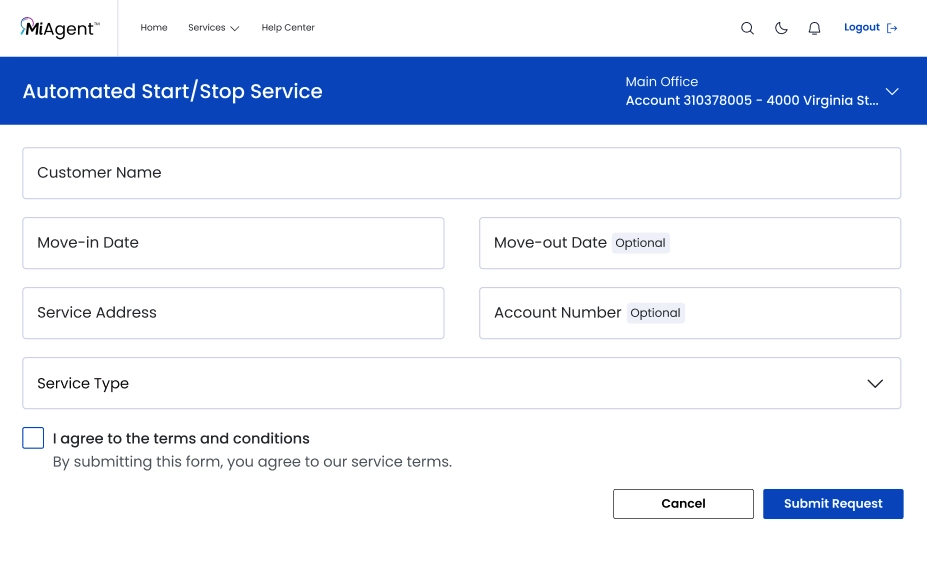930x578 pixels.
Task: Focus the Customer Name field
Action: tap(461, 173)
